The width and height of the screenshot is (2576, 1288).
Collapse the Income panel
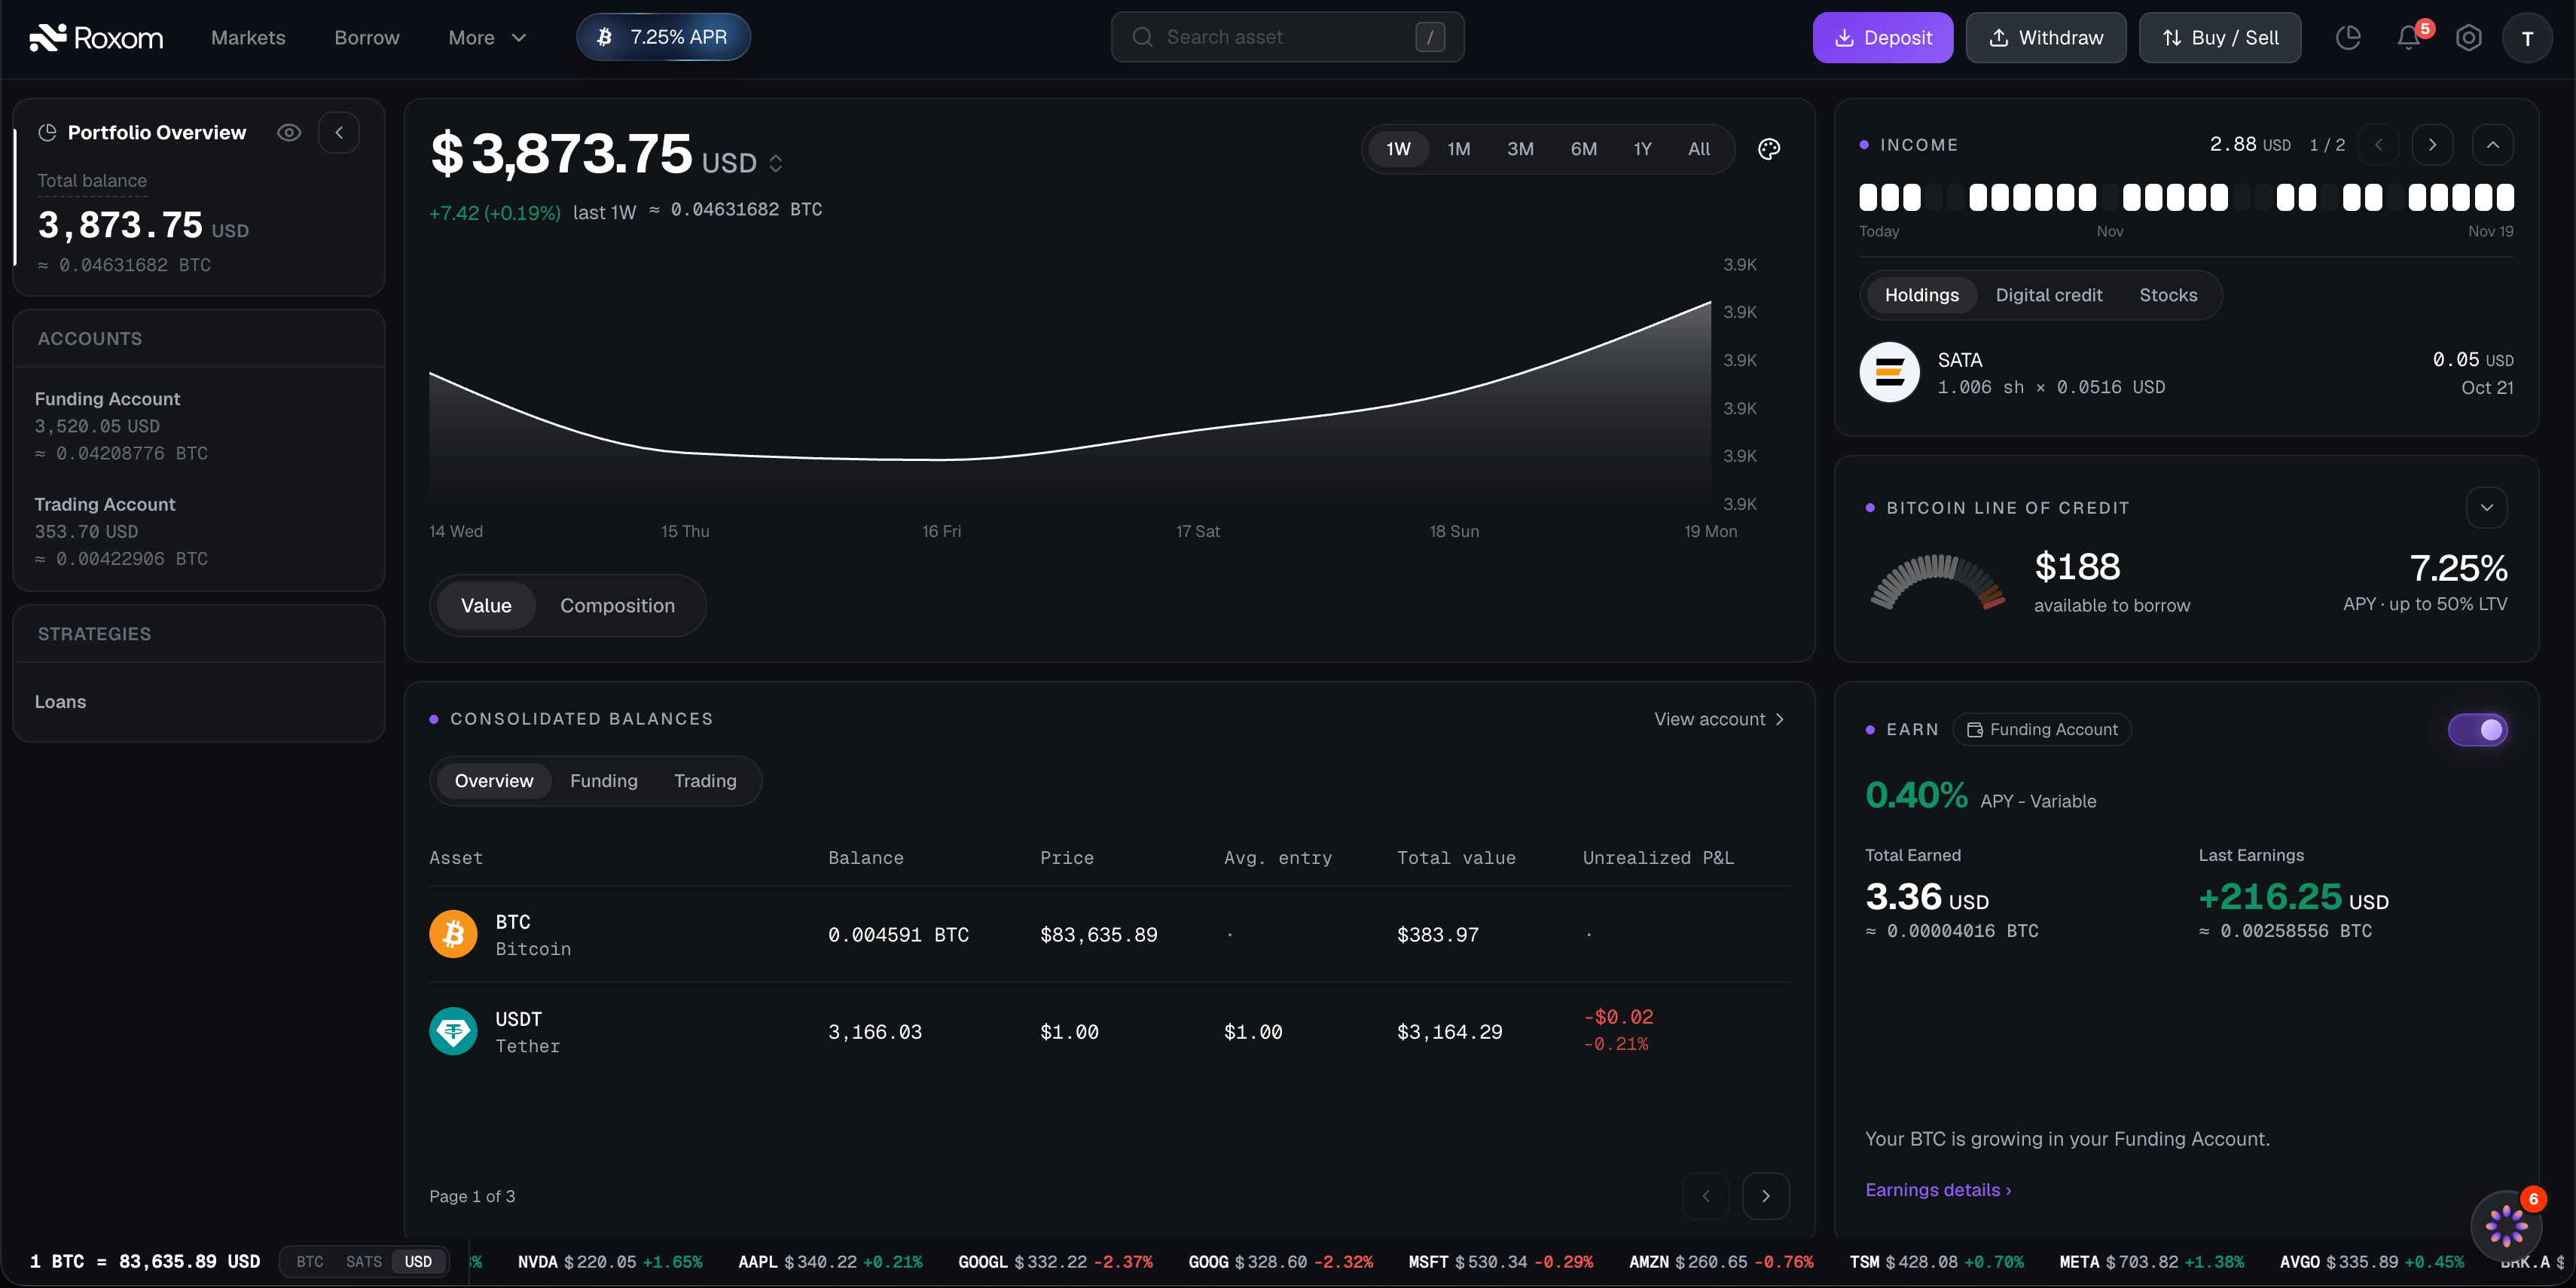click(x=2493, y=145)
